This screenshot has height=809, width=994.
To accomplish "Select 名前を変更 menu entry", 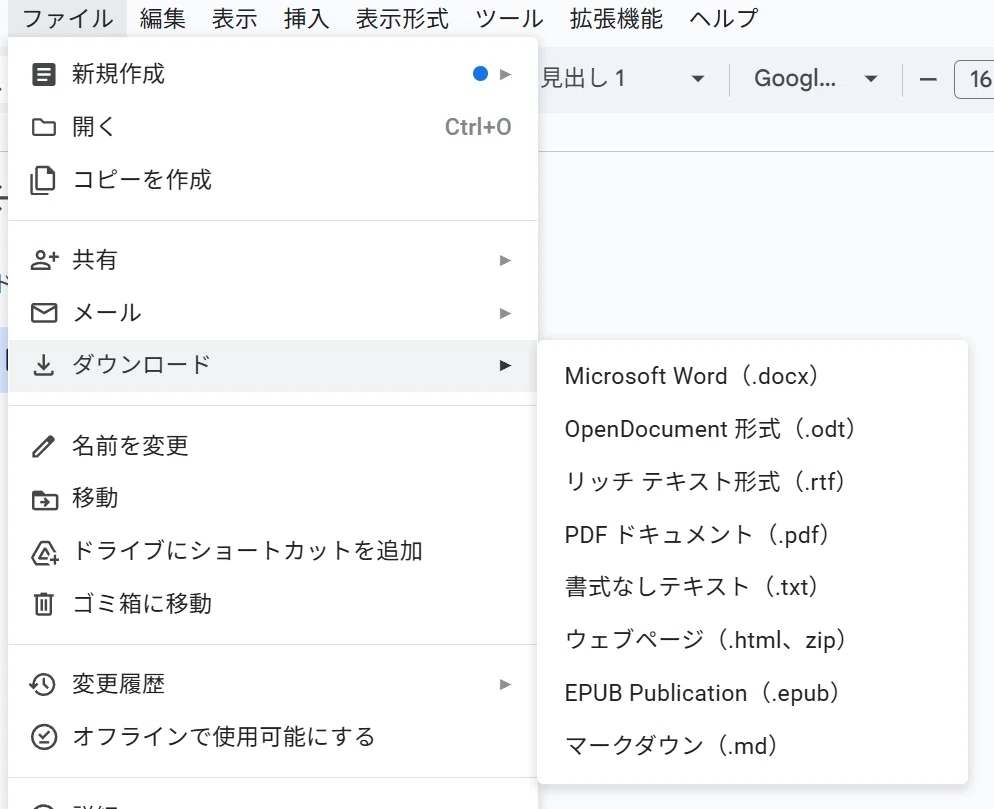I will click(273, 446).
